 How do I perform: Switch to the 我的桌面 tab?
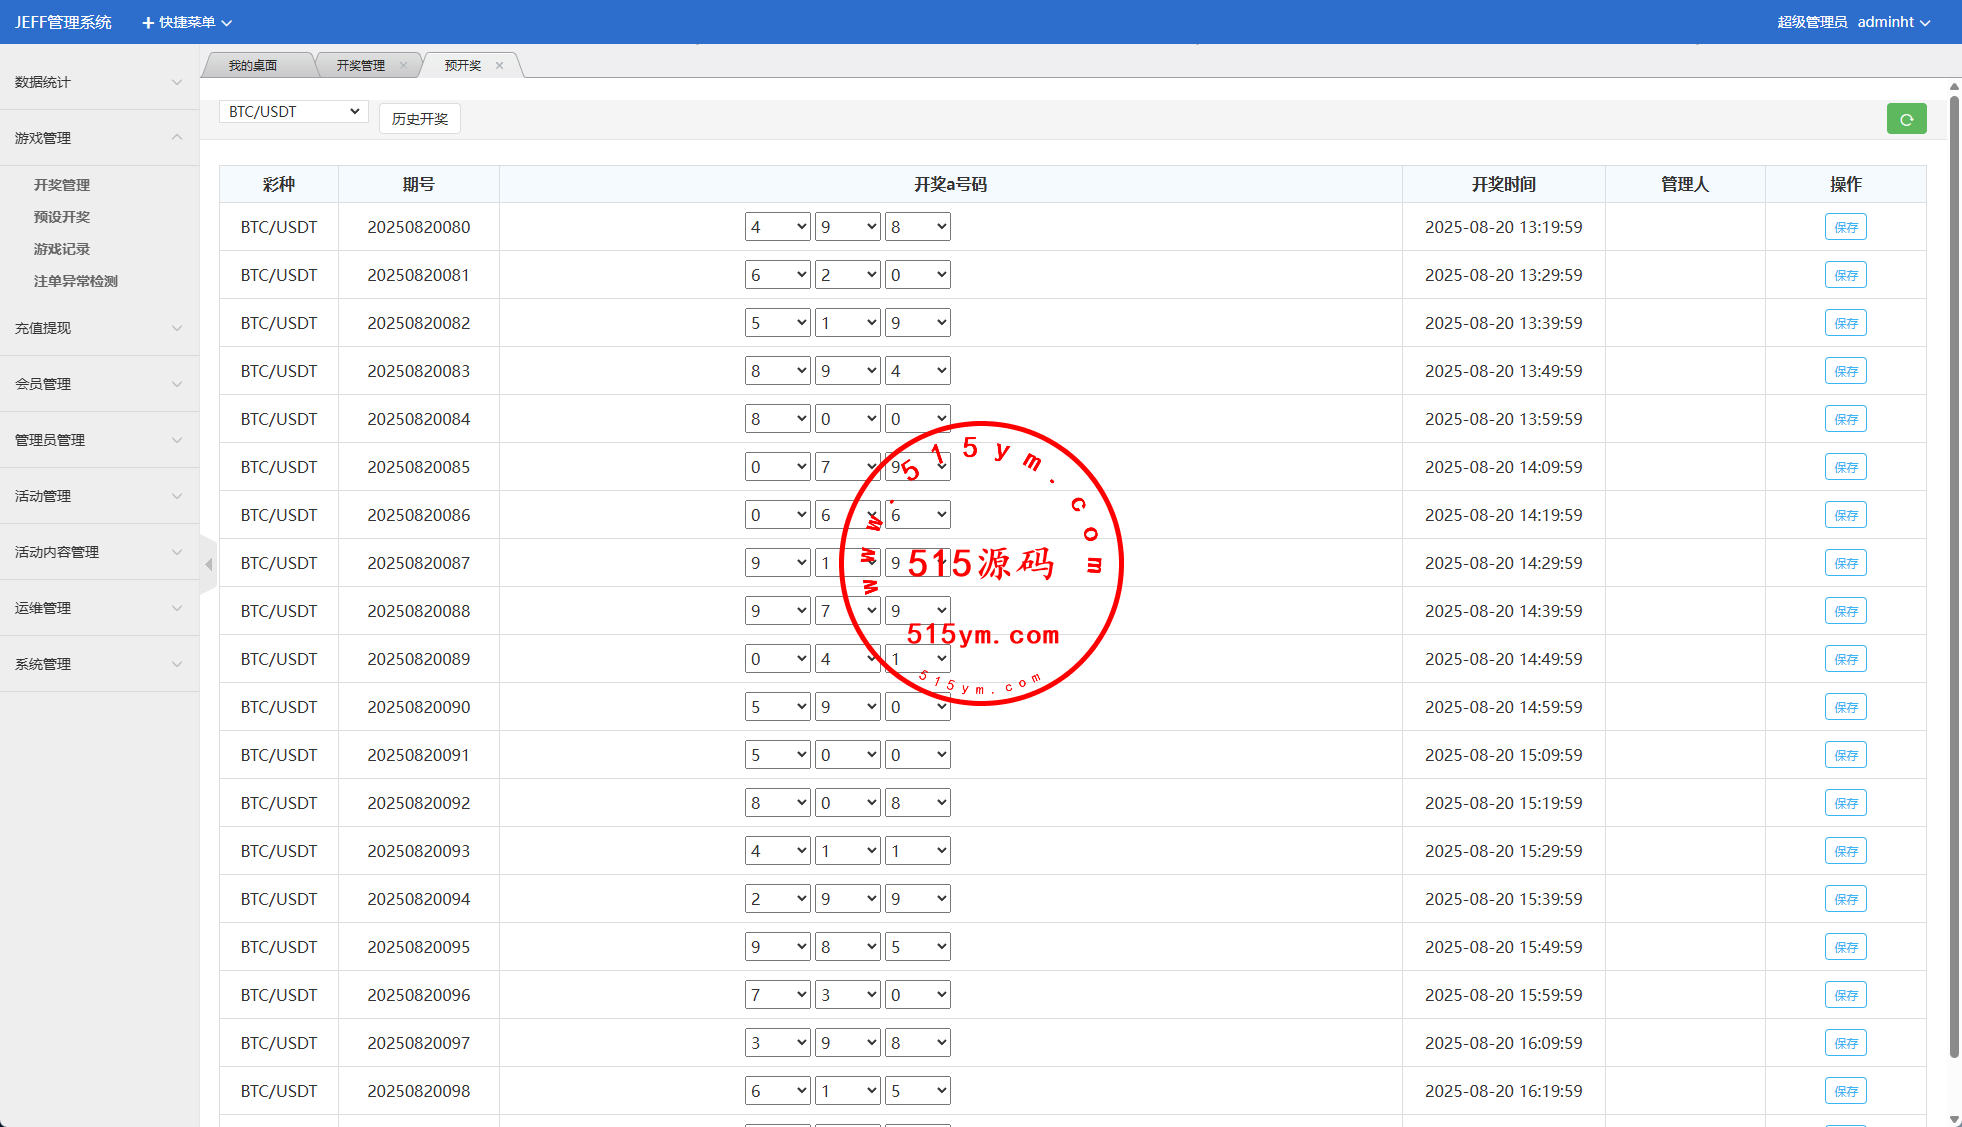tap(253, 66)
